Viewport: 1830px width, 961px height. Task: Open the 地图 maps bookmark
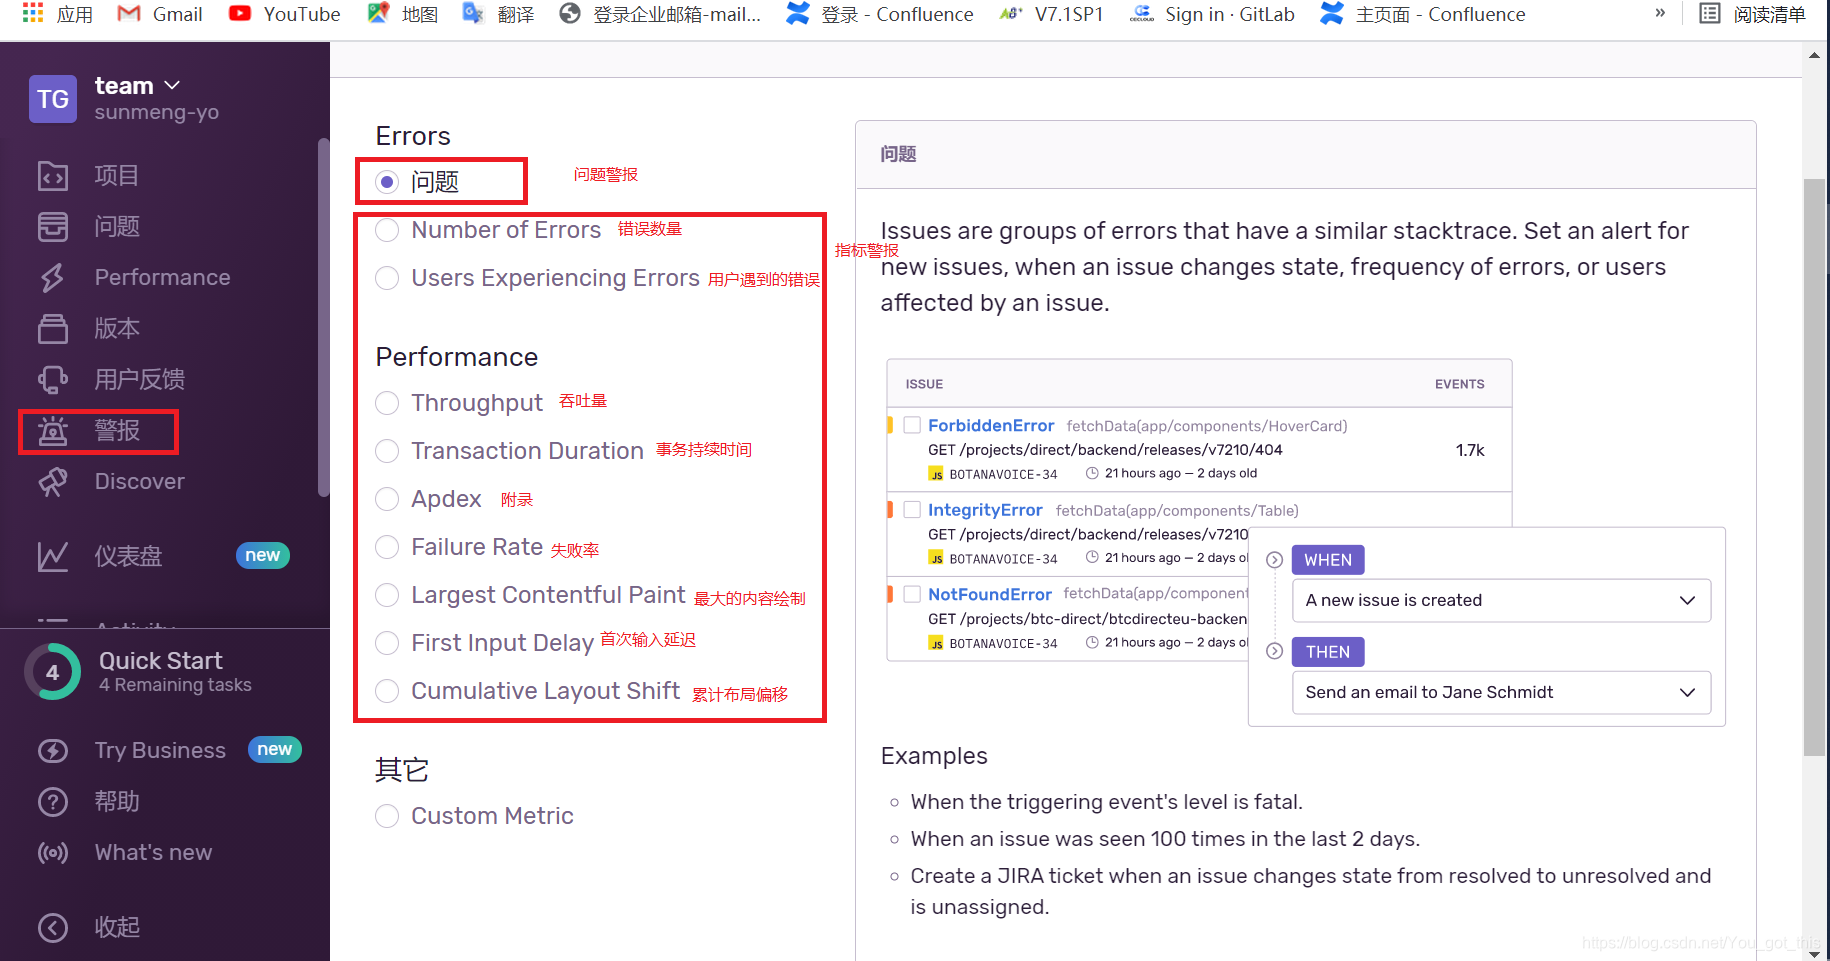tap(402, 14)
